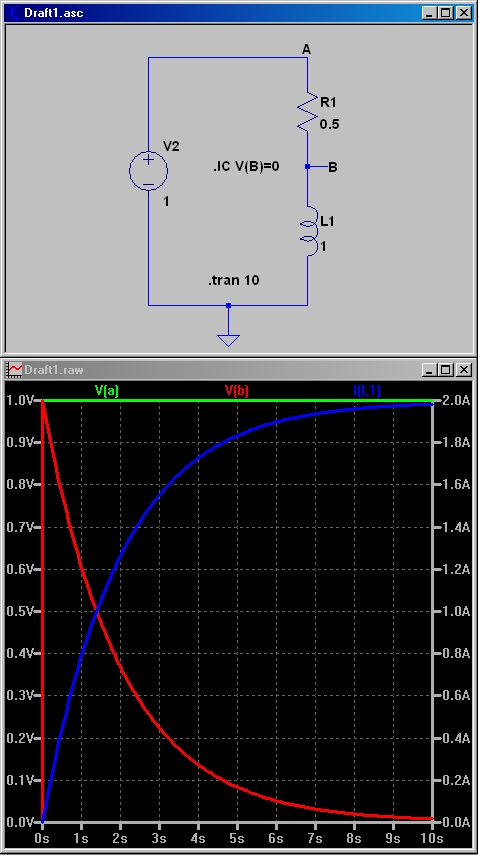The image size is (478, 855).
Task: Click the Draft1.raw waveform window icon
Action: point(14,369)
